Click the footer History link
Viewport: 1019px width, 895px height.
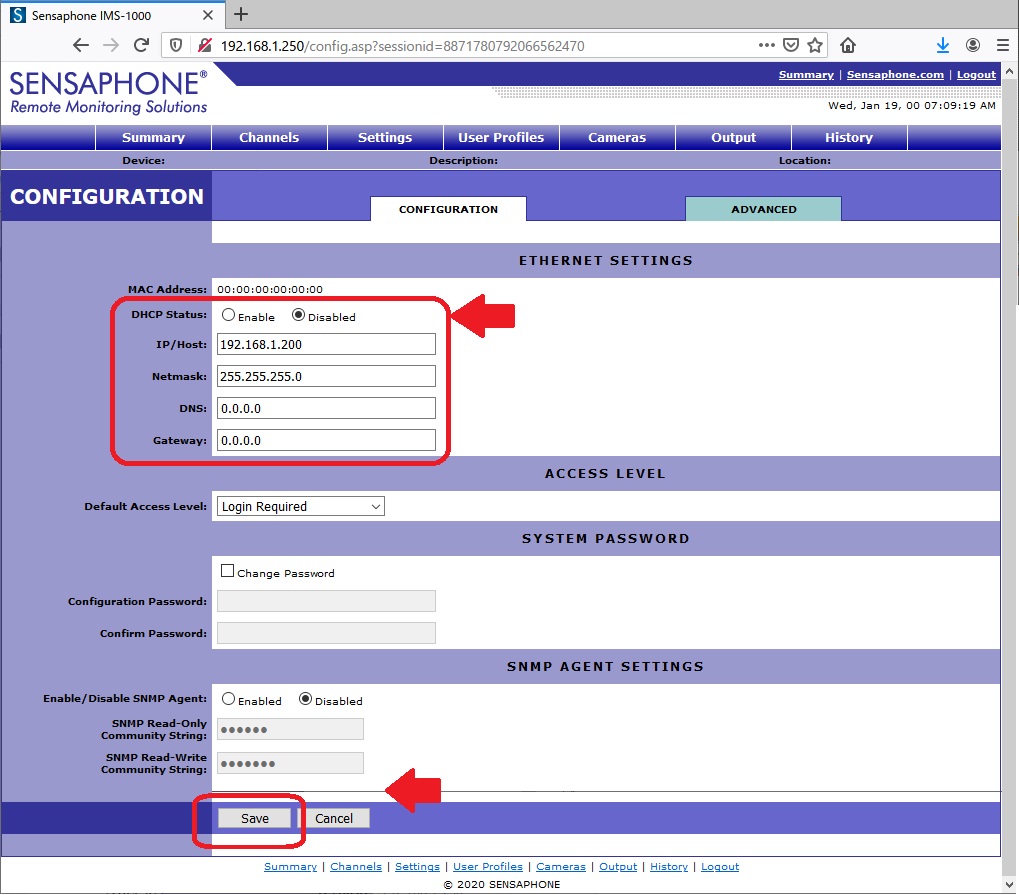click(x=669, y=866)
